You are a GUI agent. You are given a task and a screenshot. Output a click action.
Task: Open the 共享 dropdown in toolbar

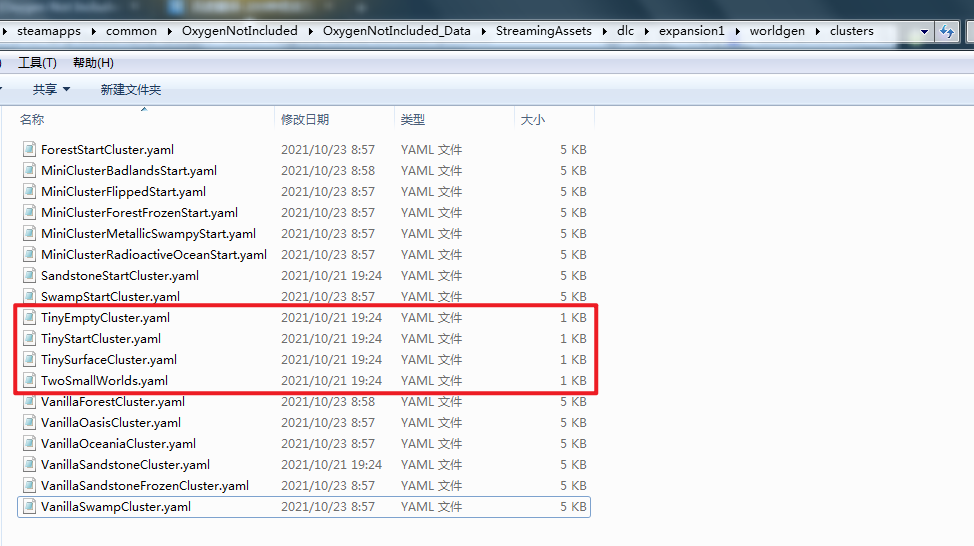51,90
